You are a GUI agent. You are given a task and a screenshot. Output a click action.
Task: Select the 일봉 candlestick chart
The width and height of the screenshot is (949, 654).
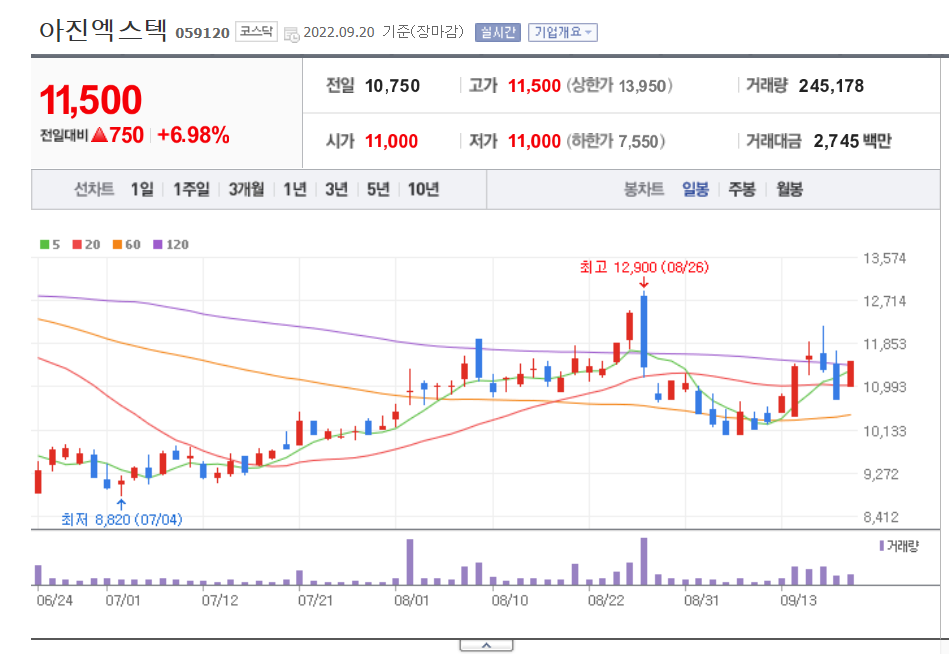[x=695, y=189]
